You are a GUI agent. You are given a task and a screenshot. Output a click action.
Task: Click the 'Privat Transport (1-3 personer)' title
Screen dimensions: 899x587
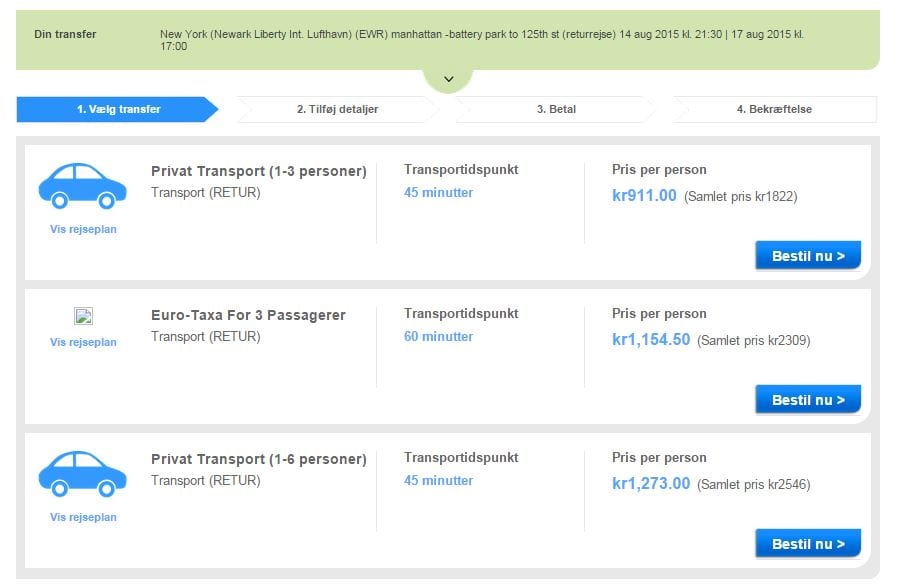click(258, 171)
